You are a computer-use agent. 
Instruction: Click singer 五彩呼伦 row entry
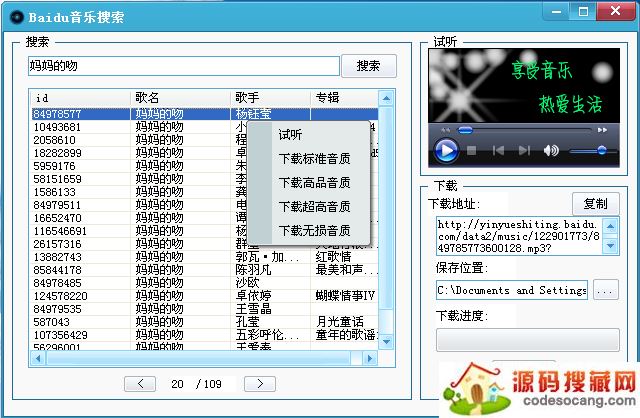[x=267, y=335]
